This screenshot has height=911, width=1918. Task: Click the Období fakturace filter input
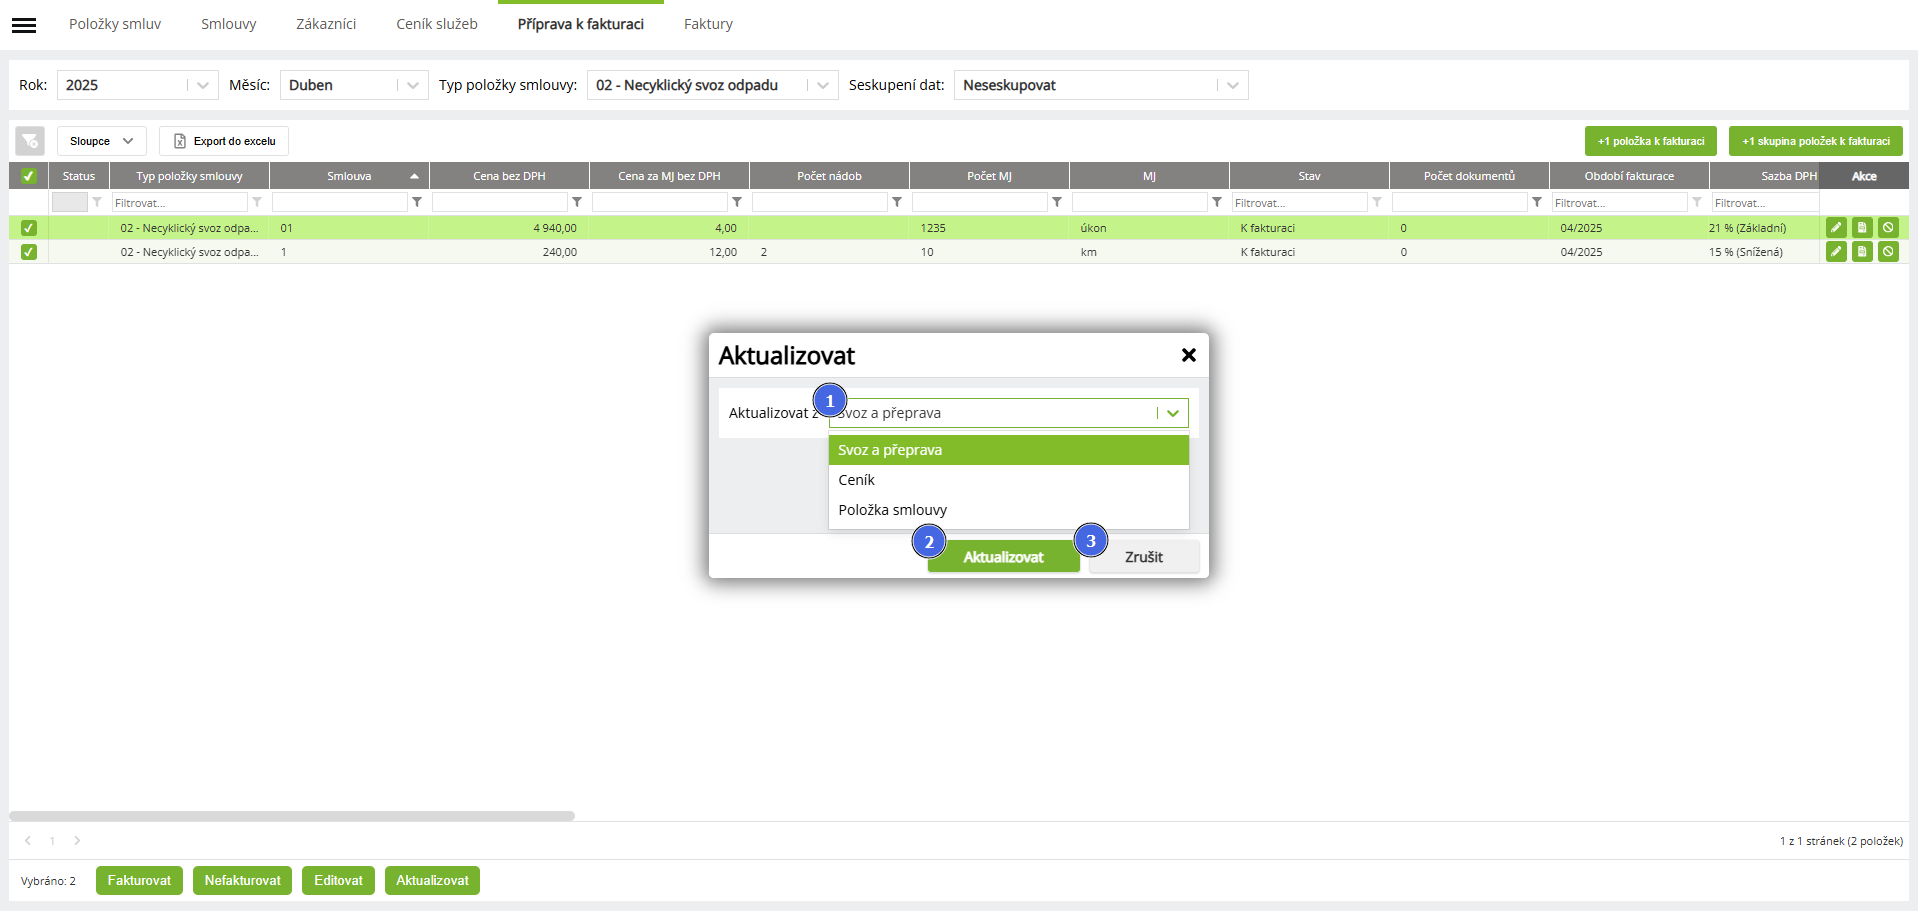(1620, 202)
